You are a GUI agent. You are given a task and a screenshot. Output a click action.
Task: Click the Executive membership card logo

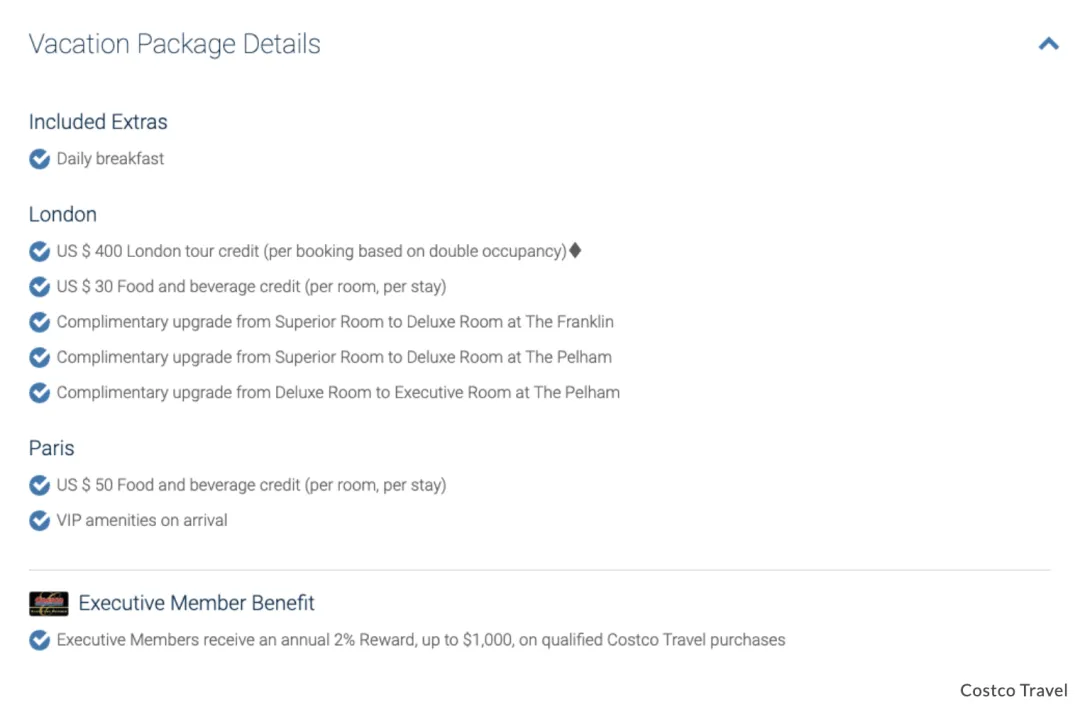coord(48,604)
